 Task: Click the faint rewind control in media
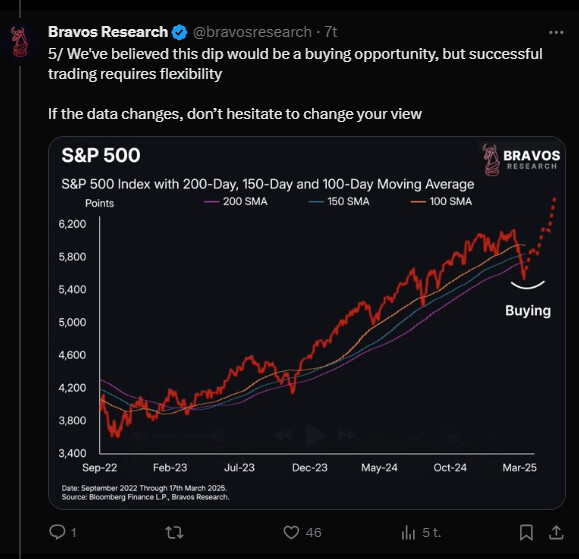point(283,435)
